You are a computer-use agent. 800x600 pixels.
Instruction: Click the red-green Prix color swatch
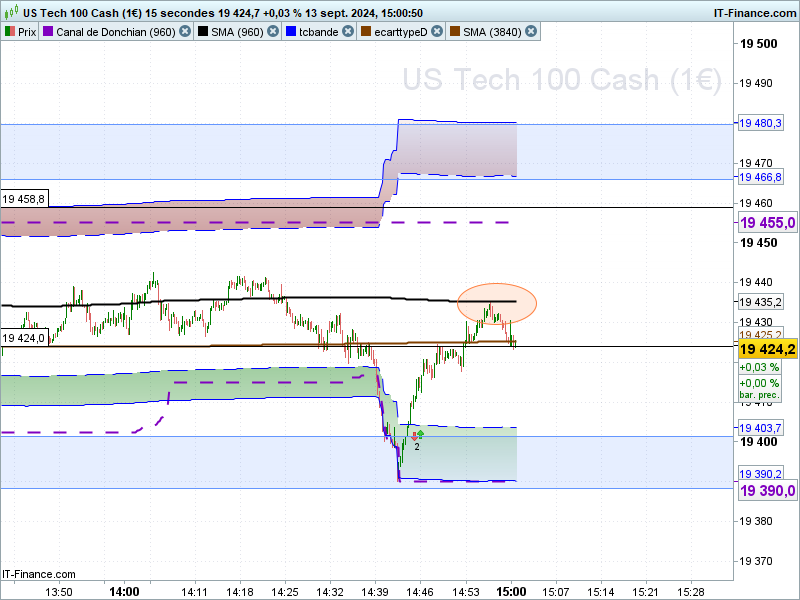pyautogui.click(x=10, y=32)
